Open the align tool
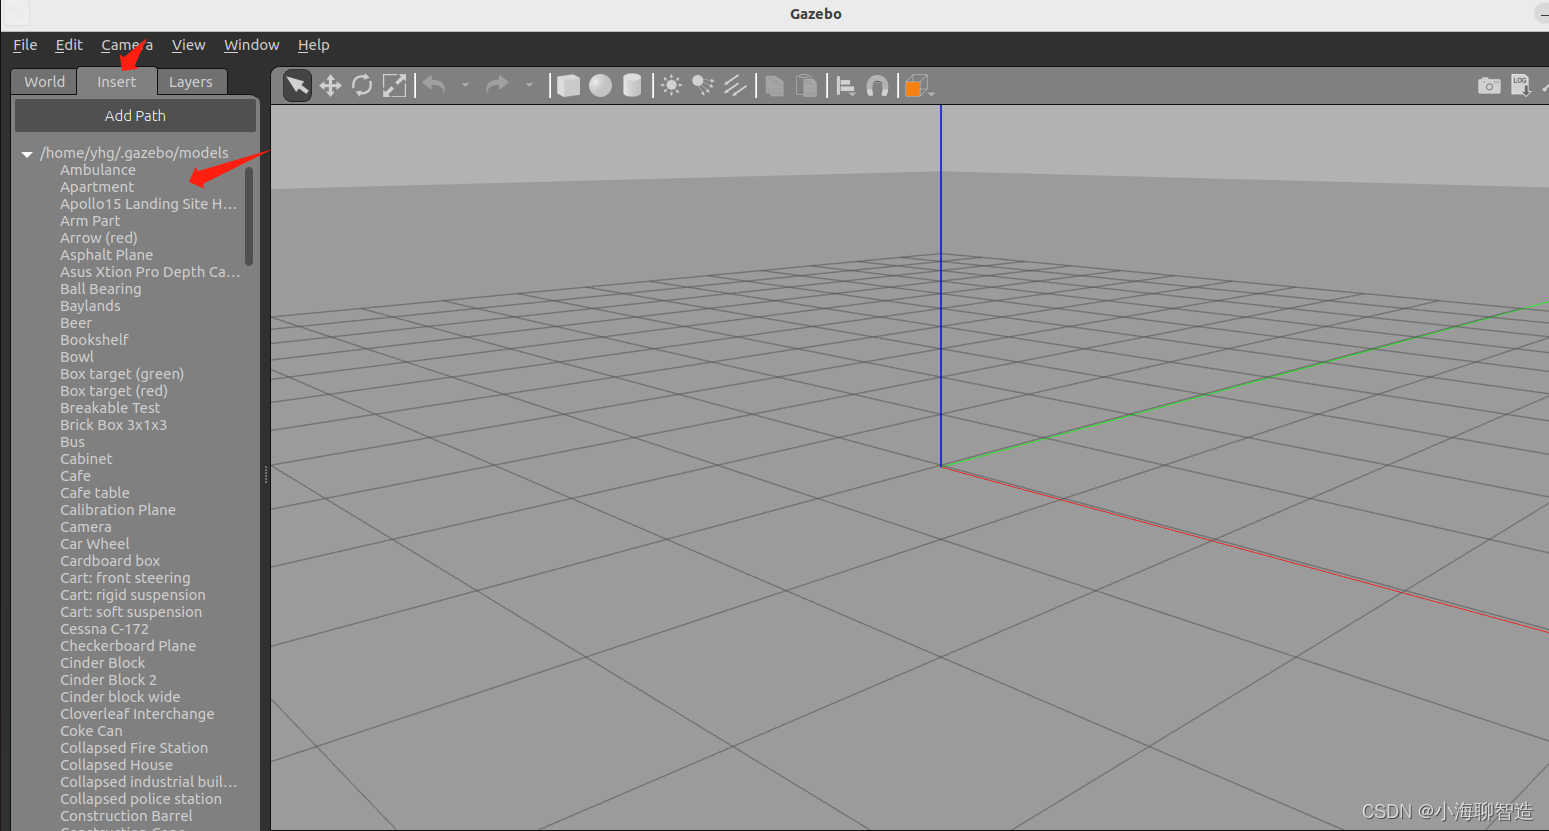Image resolution: width=1549 pixels, height=831 pixels. 846,87
